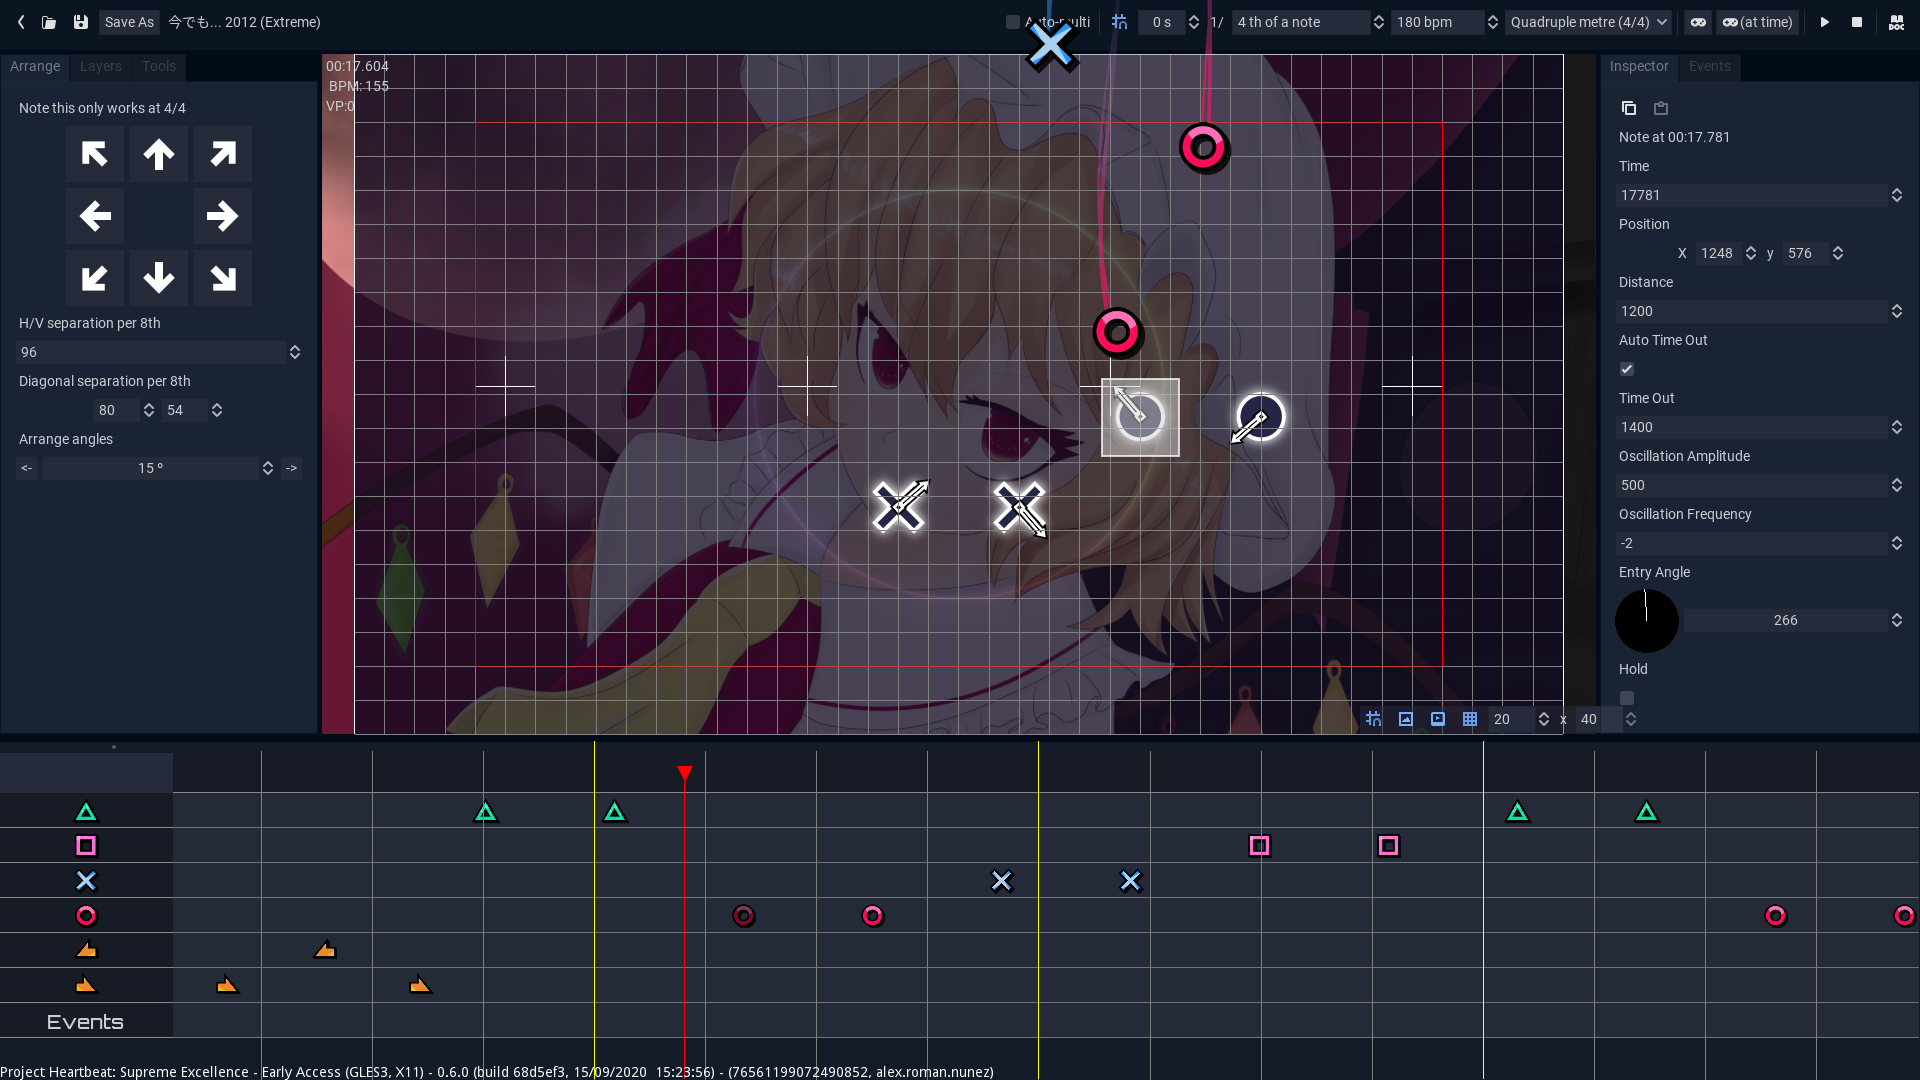Open a chart with the folder icon
This screenshot has width=1920, height=1080.
(49, 22)
